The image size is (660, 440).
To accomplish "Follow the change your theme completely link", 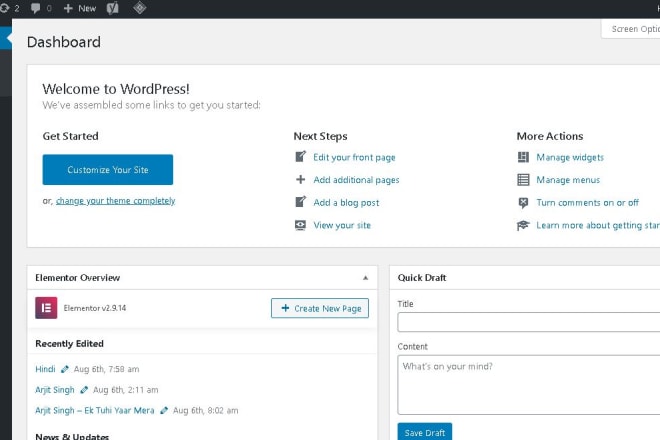I will [115, 201].
